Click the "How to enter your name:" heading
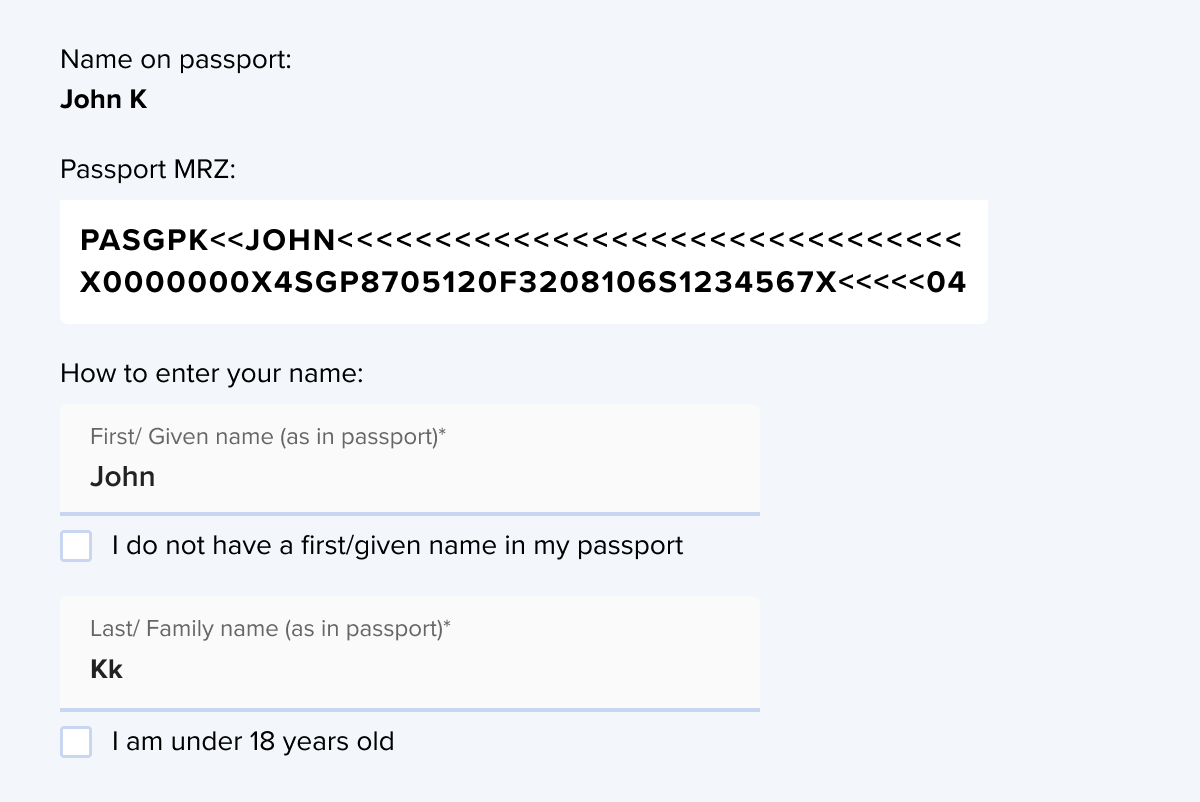Screen dimensions: 1200x802 pos(211,374)
